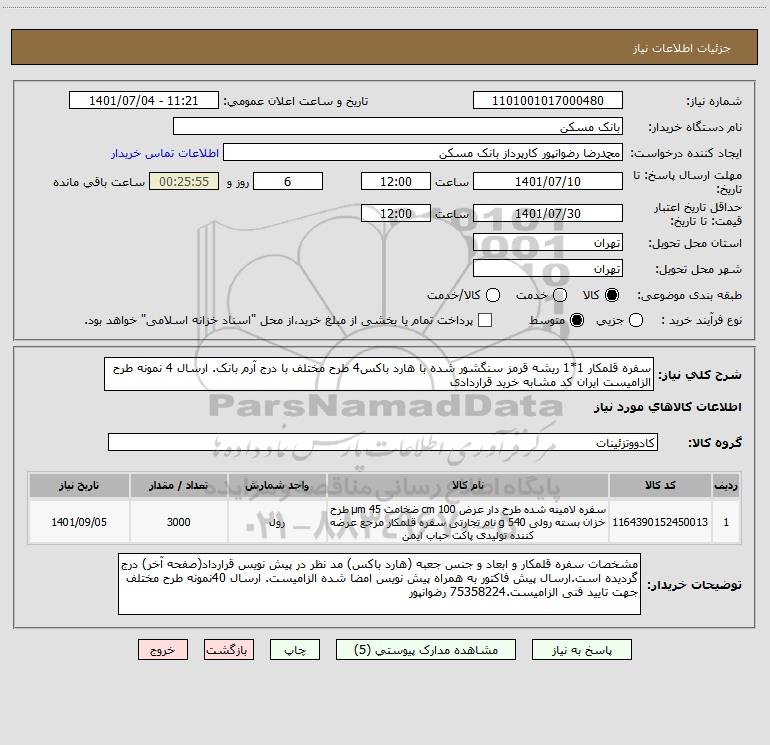
Task: Click the بازگشت back button
Action: (229, 650)
